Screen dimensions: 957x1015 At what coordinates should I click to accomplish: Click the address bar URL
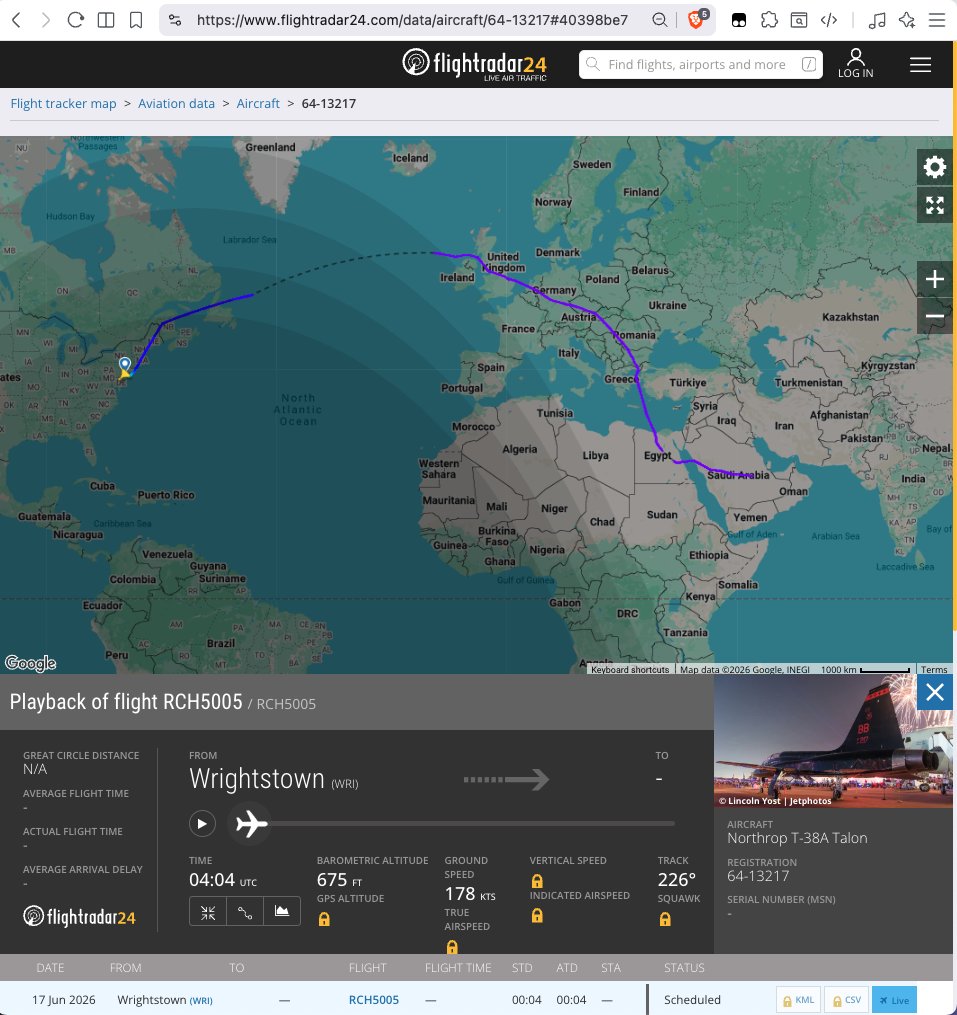coord(412,20)
